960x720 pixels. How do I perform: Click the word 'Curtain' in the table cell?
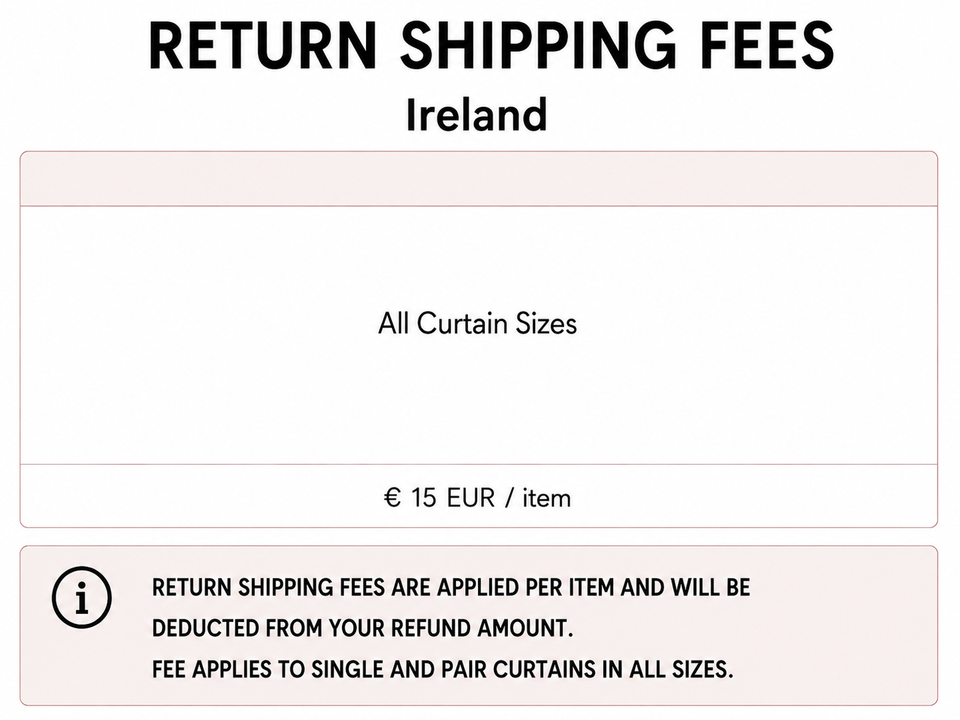tap(462, 323)
